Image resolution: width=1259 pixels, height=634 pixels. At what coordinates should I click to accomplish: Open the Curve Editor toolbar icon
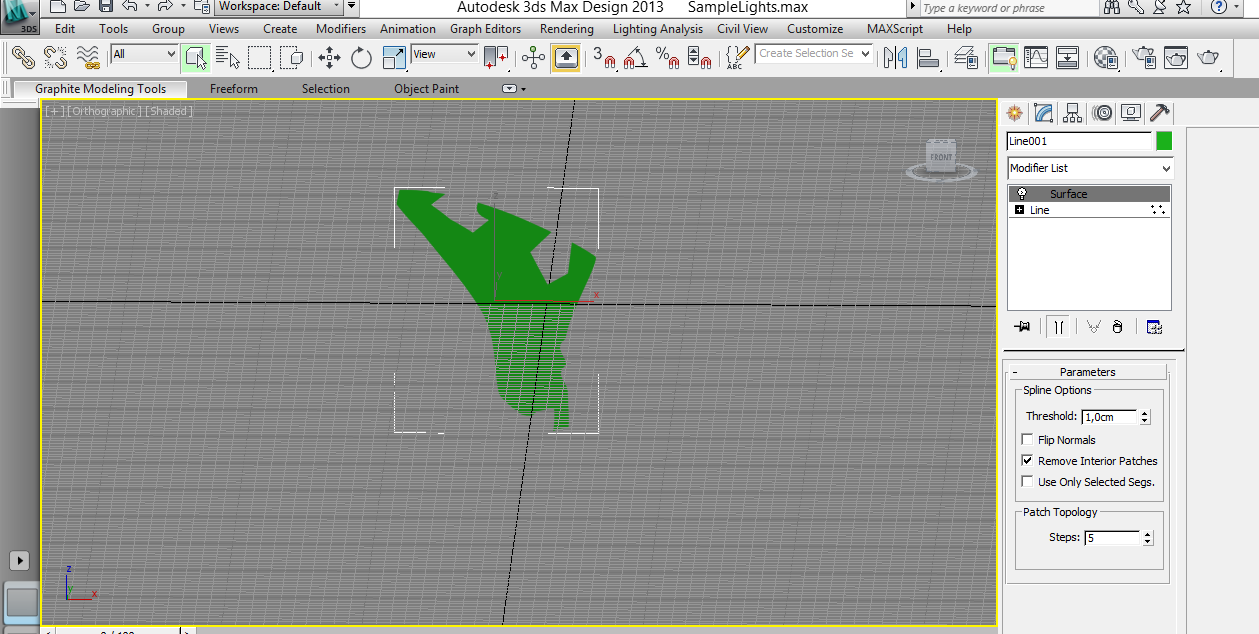(1035, 57)
